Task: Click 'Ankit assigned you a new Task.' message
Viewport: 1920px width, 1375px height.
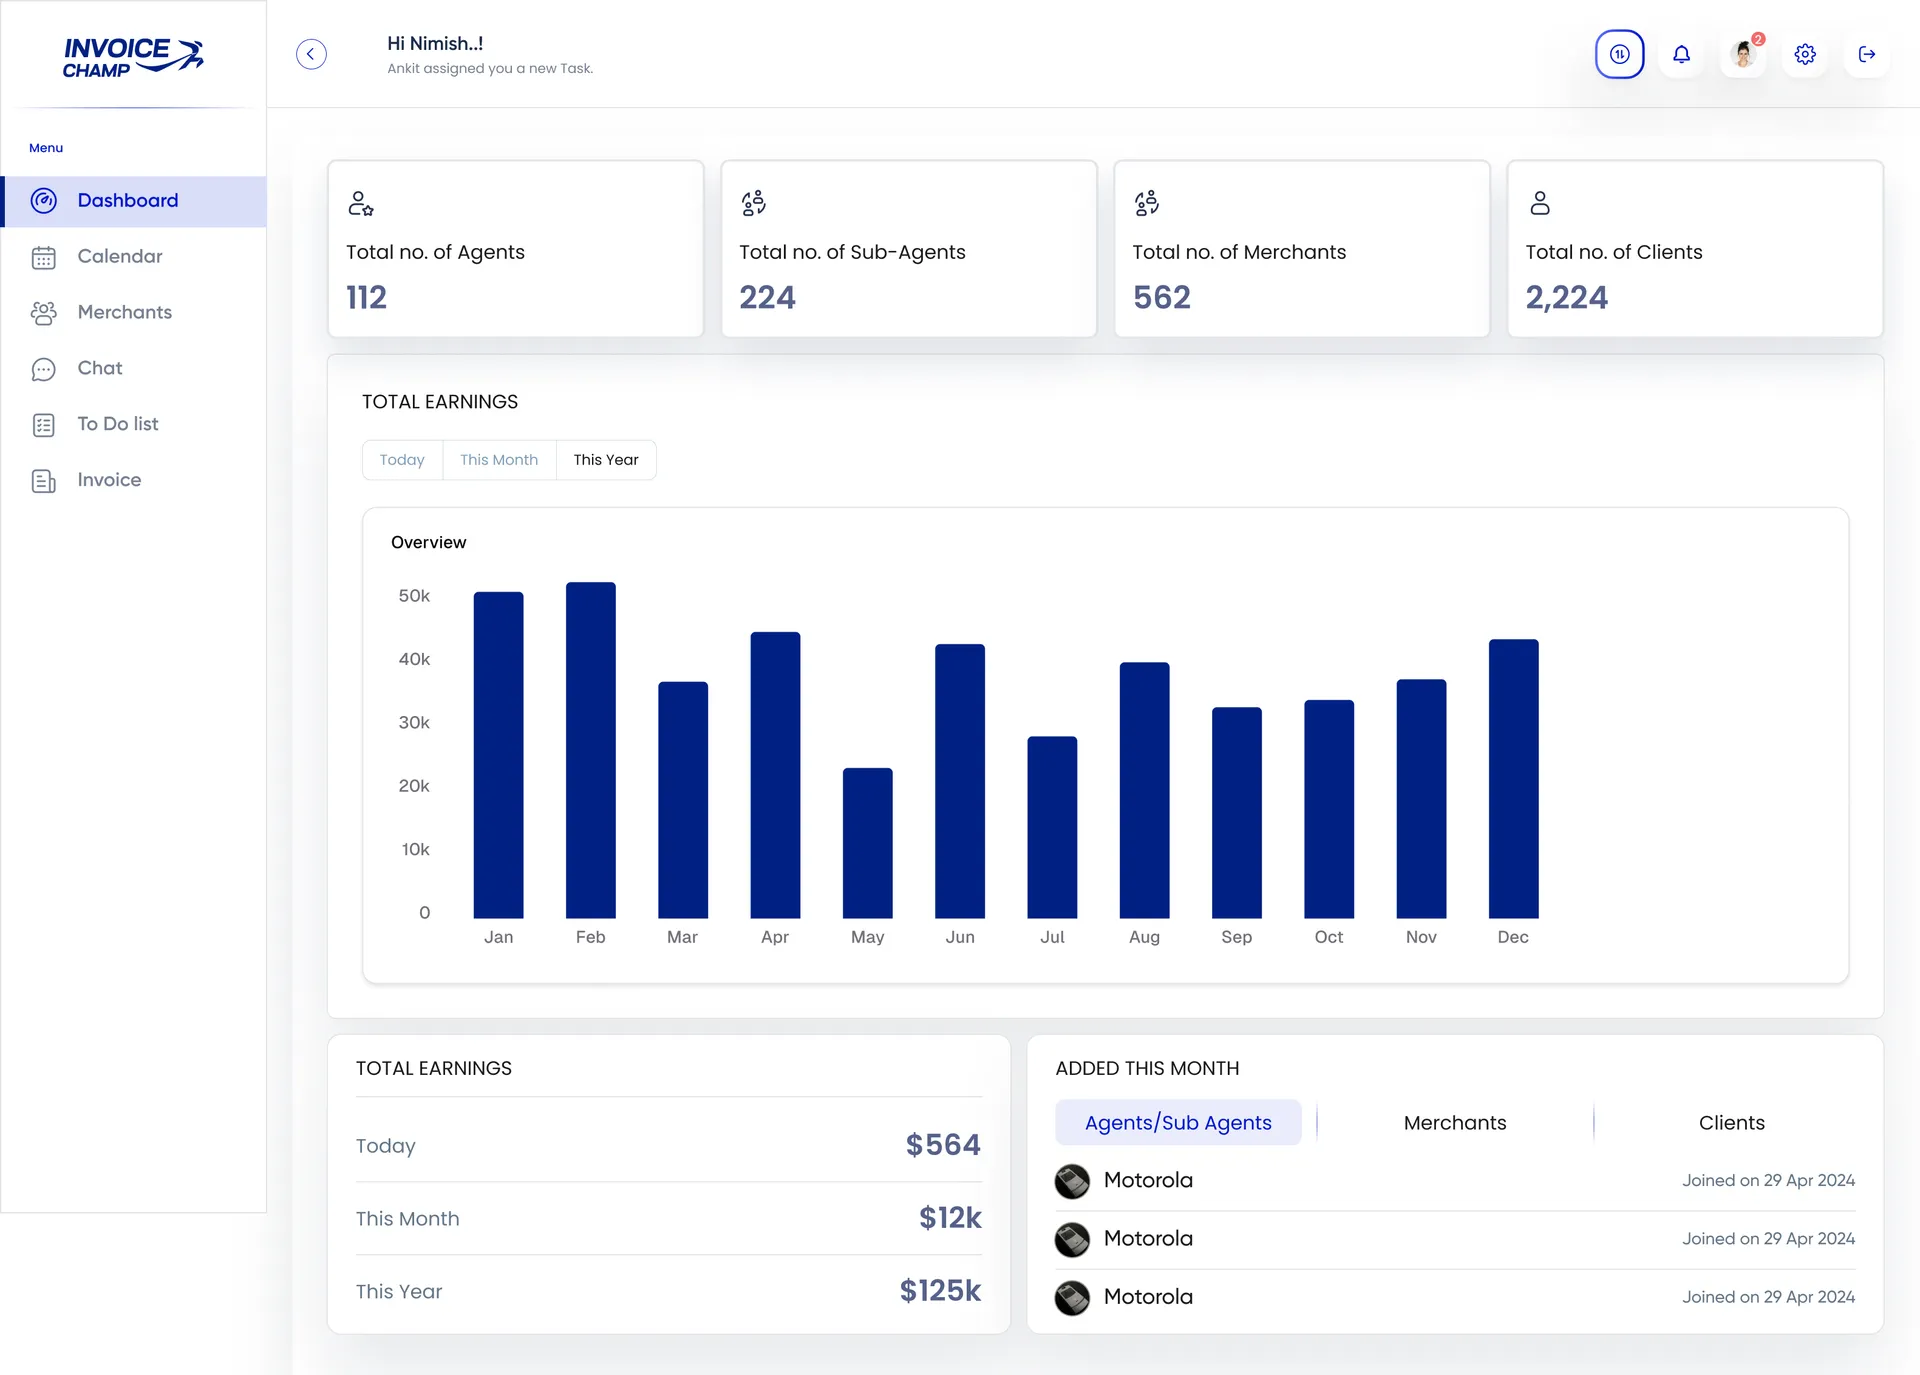Action: [490, 69]
